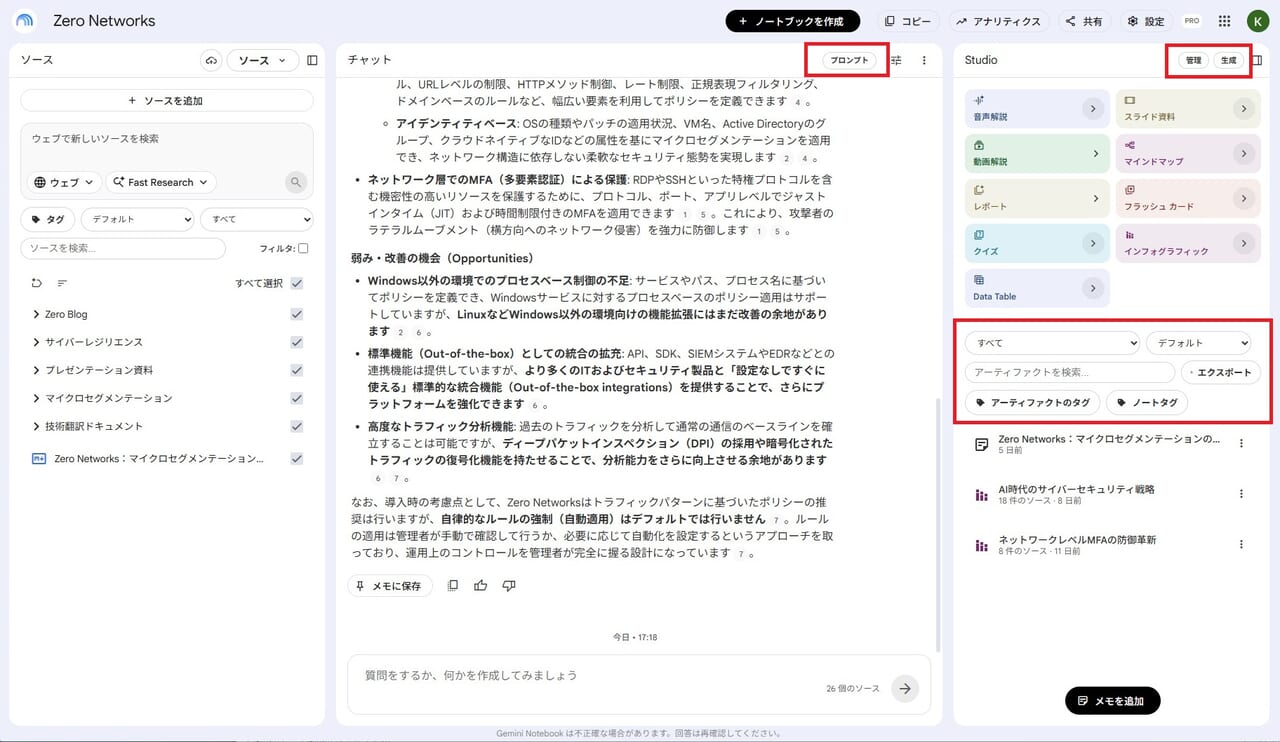Expand the サイバーレジリエンス folder
Viewport: 1280px width, 742px height.
click(x=36, y=342)
